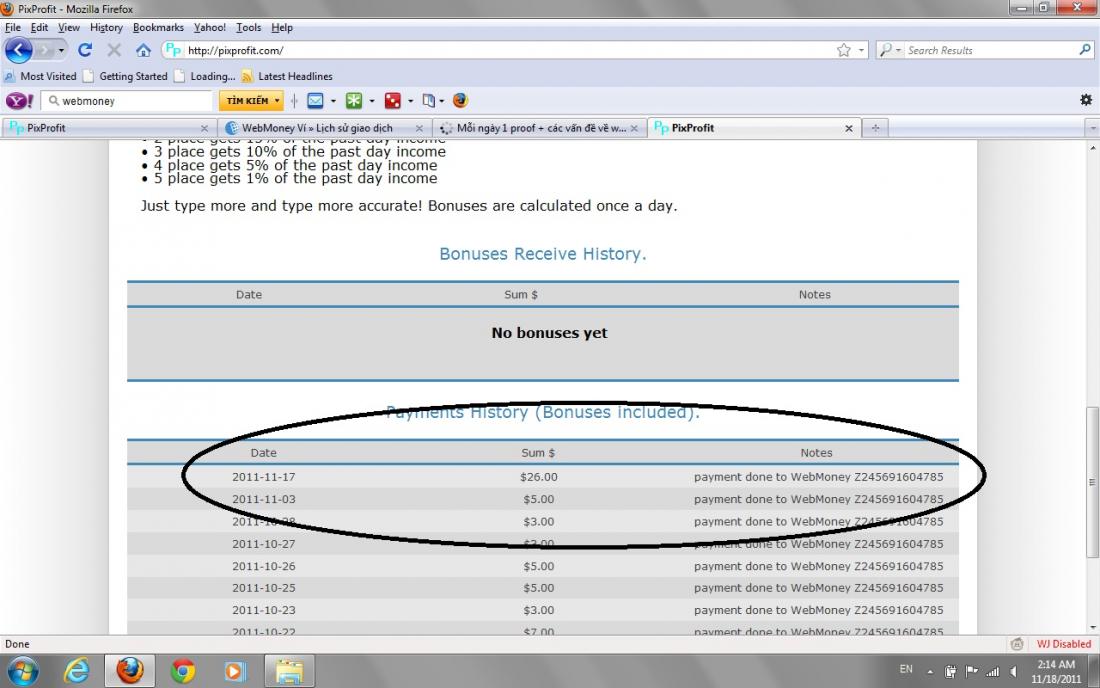Open Yahoo Mail envelope icon

coord(315,101)
